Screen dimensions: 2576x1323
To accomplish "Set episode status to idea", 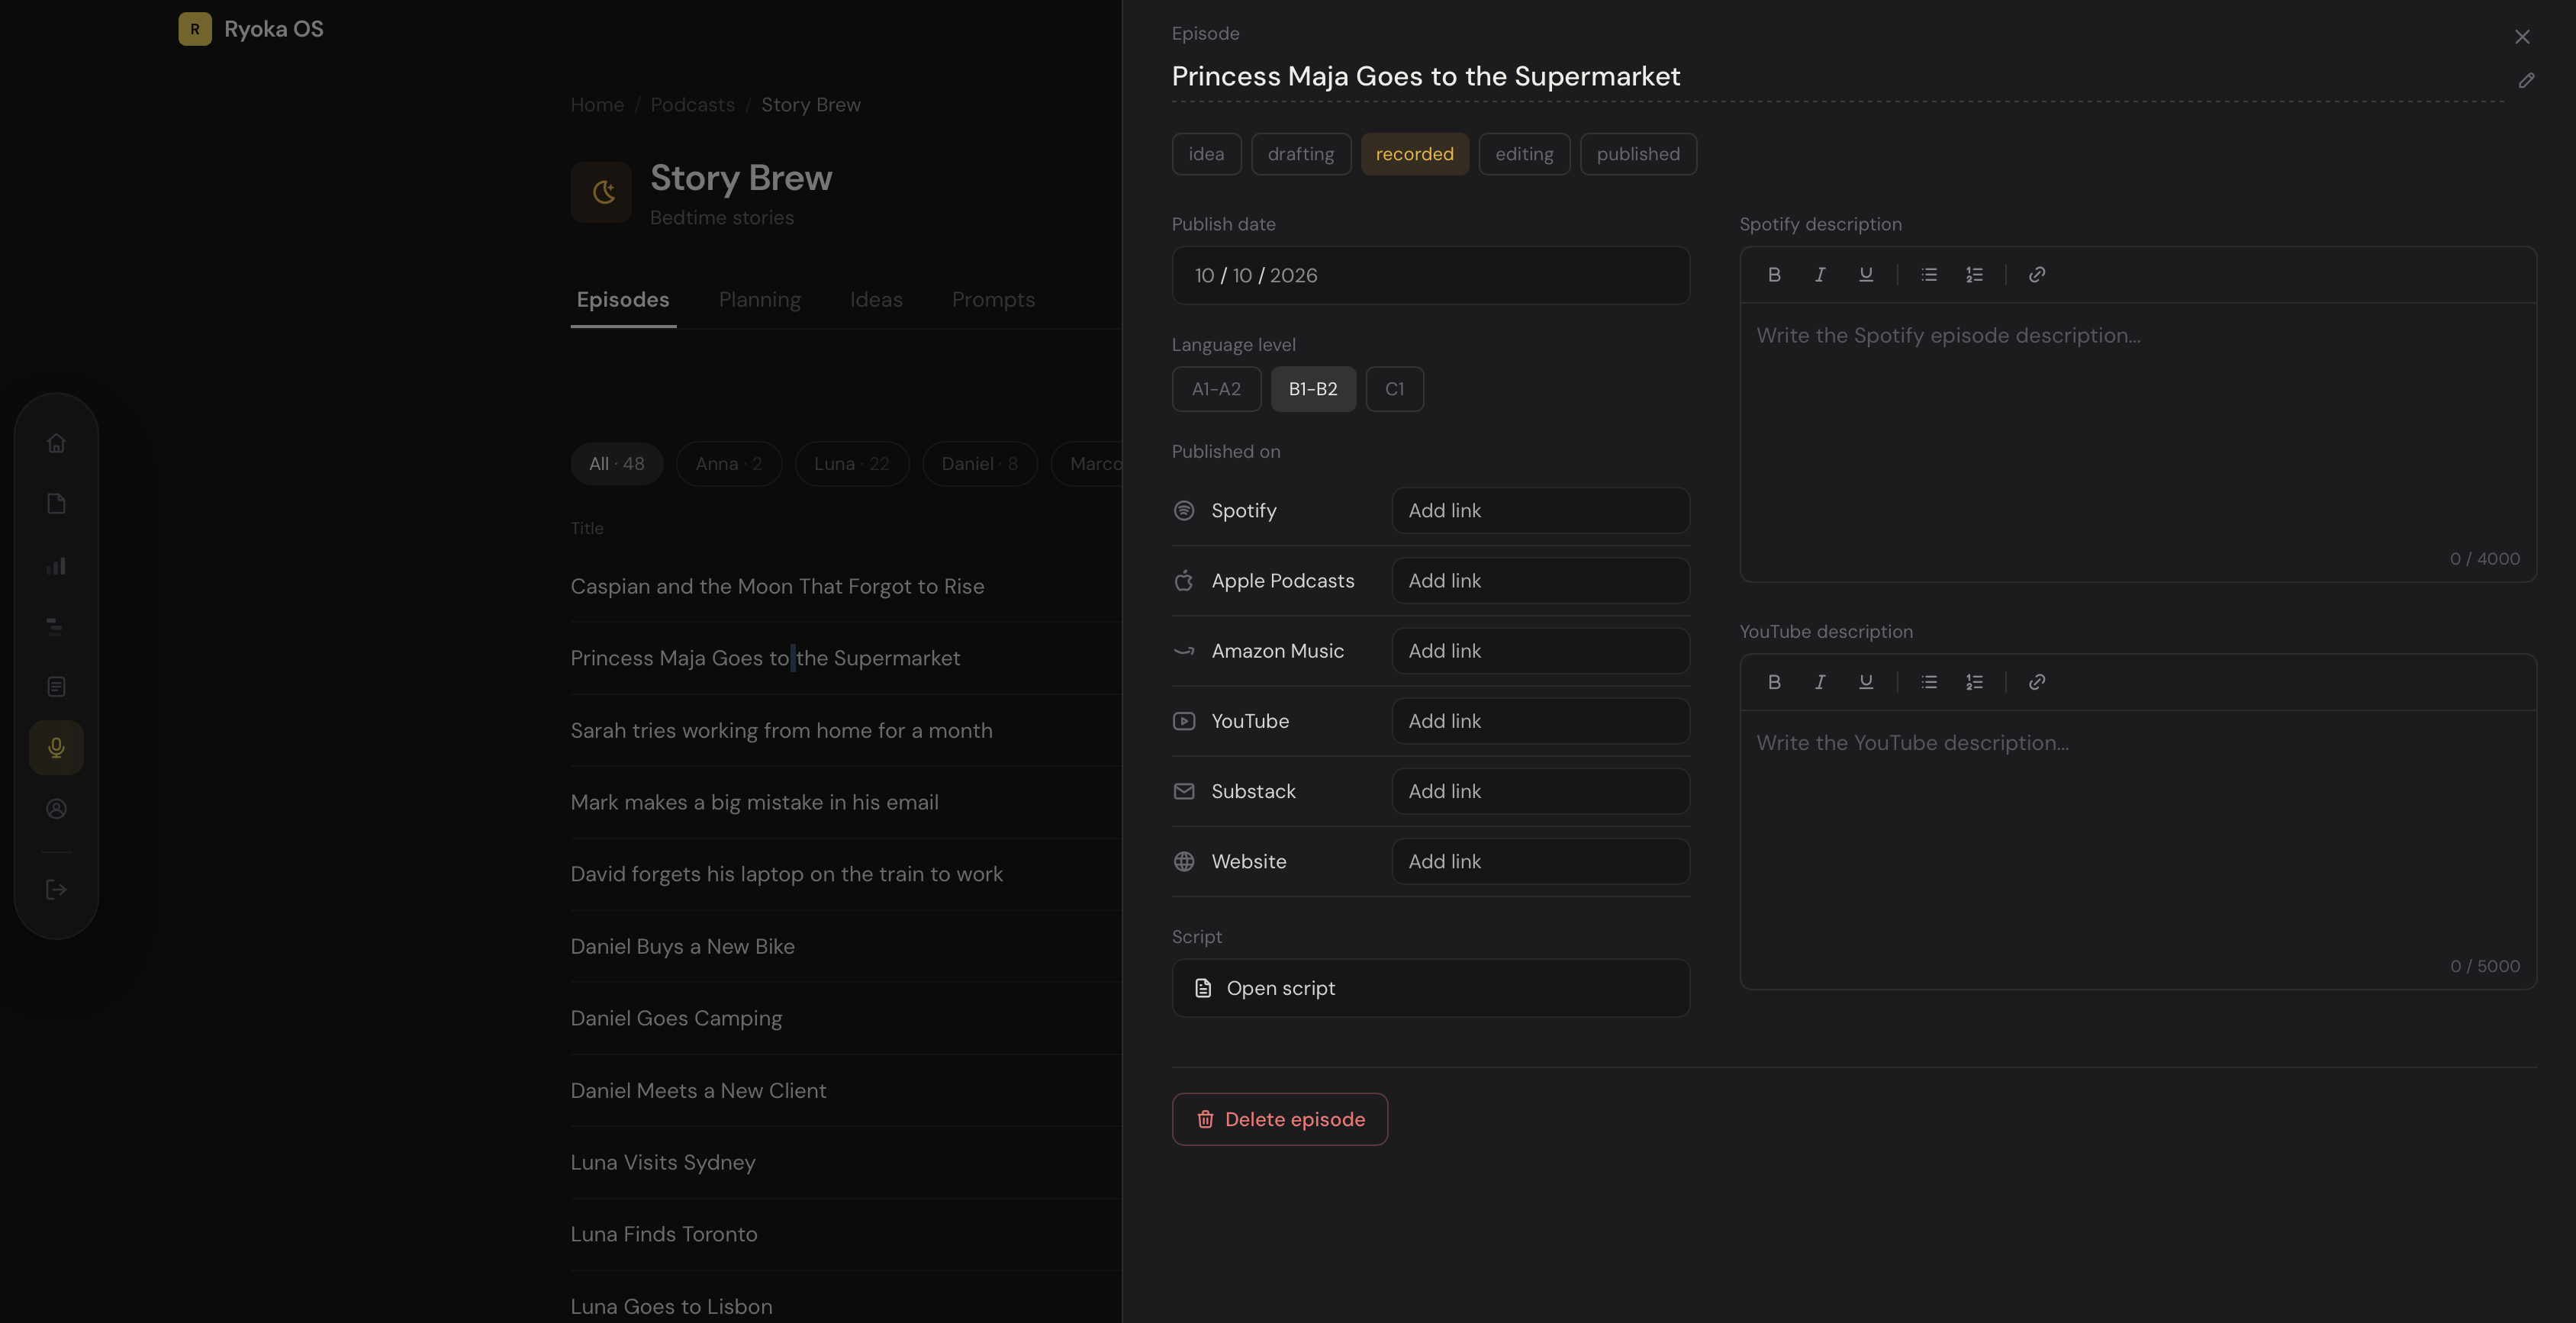I will (x=1206, y=154).
